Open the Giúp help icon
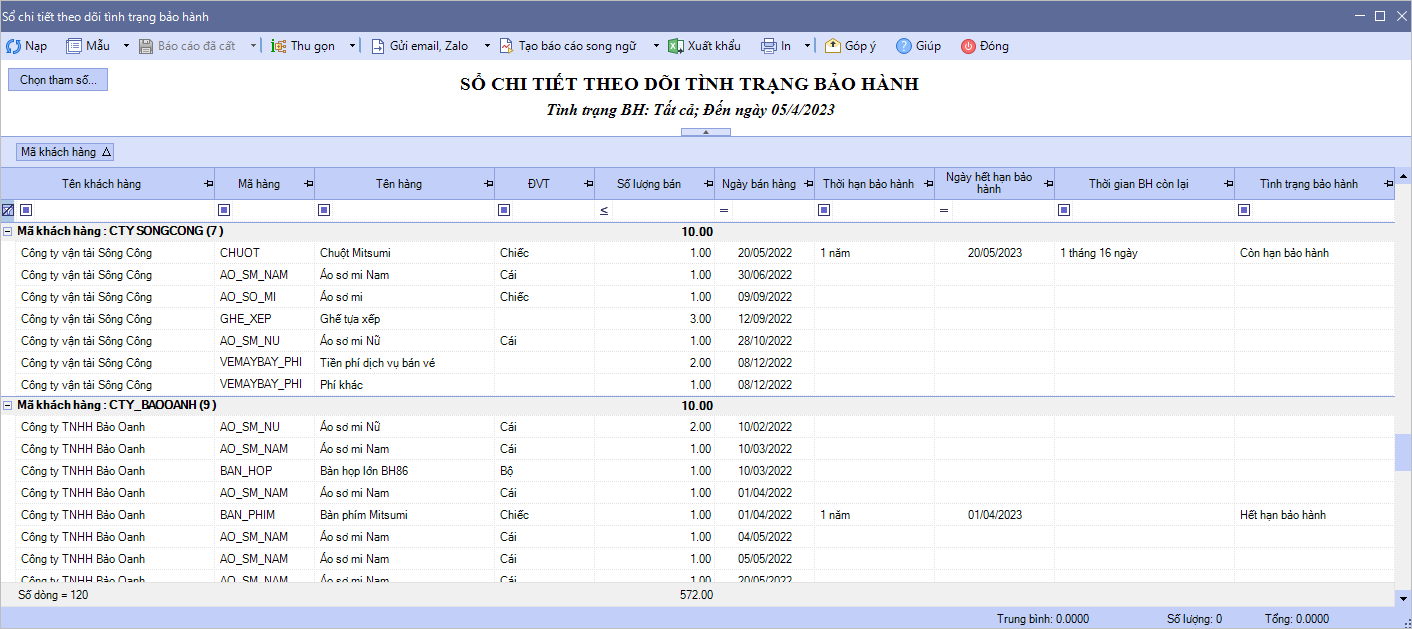The width and height of the screenshot is (1412, 629). coord(903,46)
